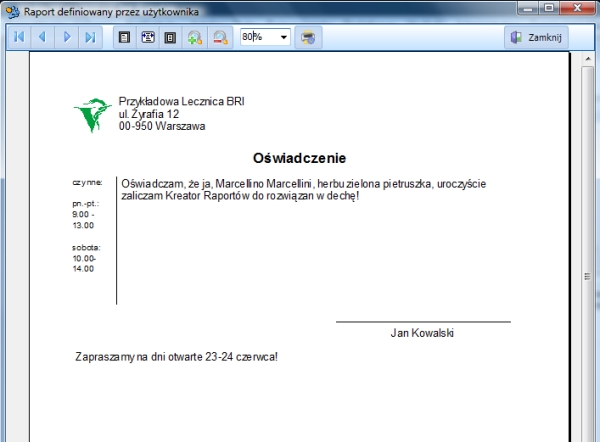Click 'Zapraszamy na dni otwarte' footer text
The width and height of the screenshot is (600, 442).
pyautogui.click(x=176, y=357)
